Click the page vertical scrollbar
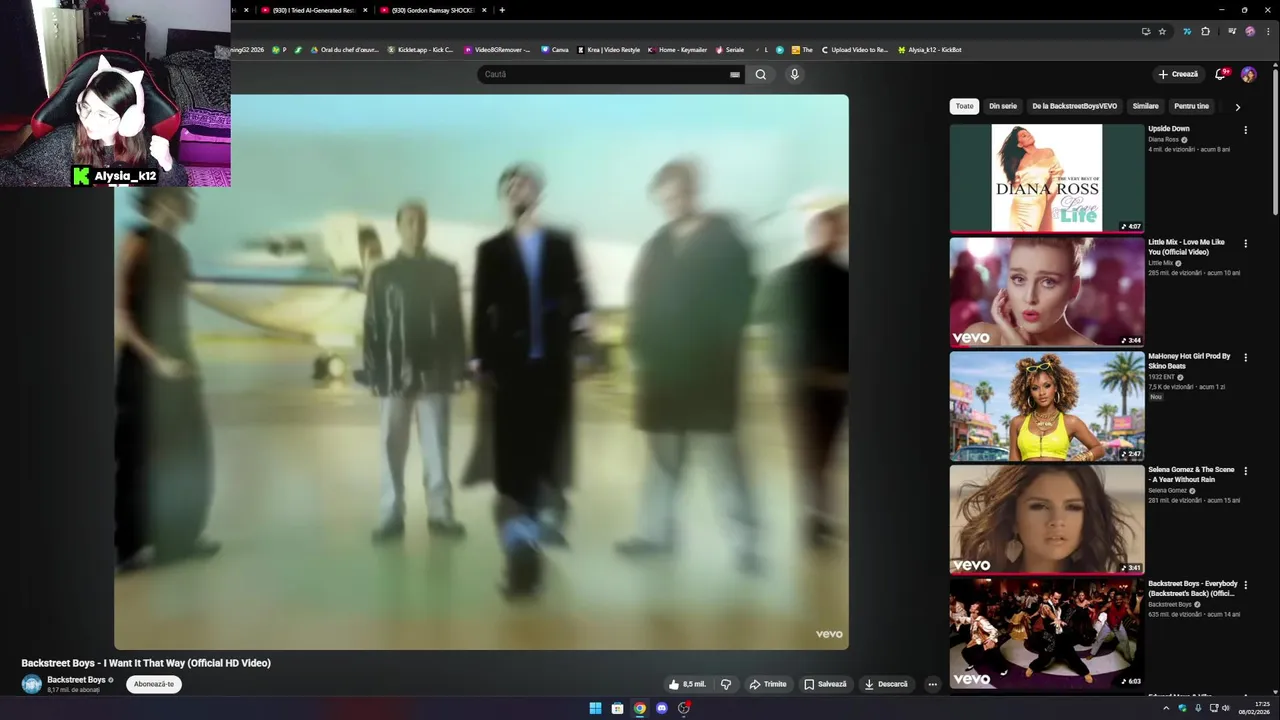 [x=1275, y=140]
